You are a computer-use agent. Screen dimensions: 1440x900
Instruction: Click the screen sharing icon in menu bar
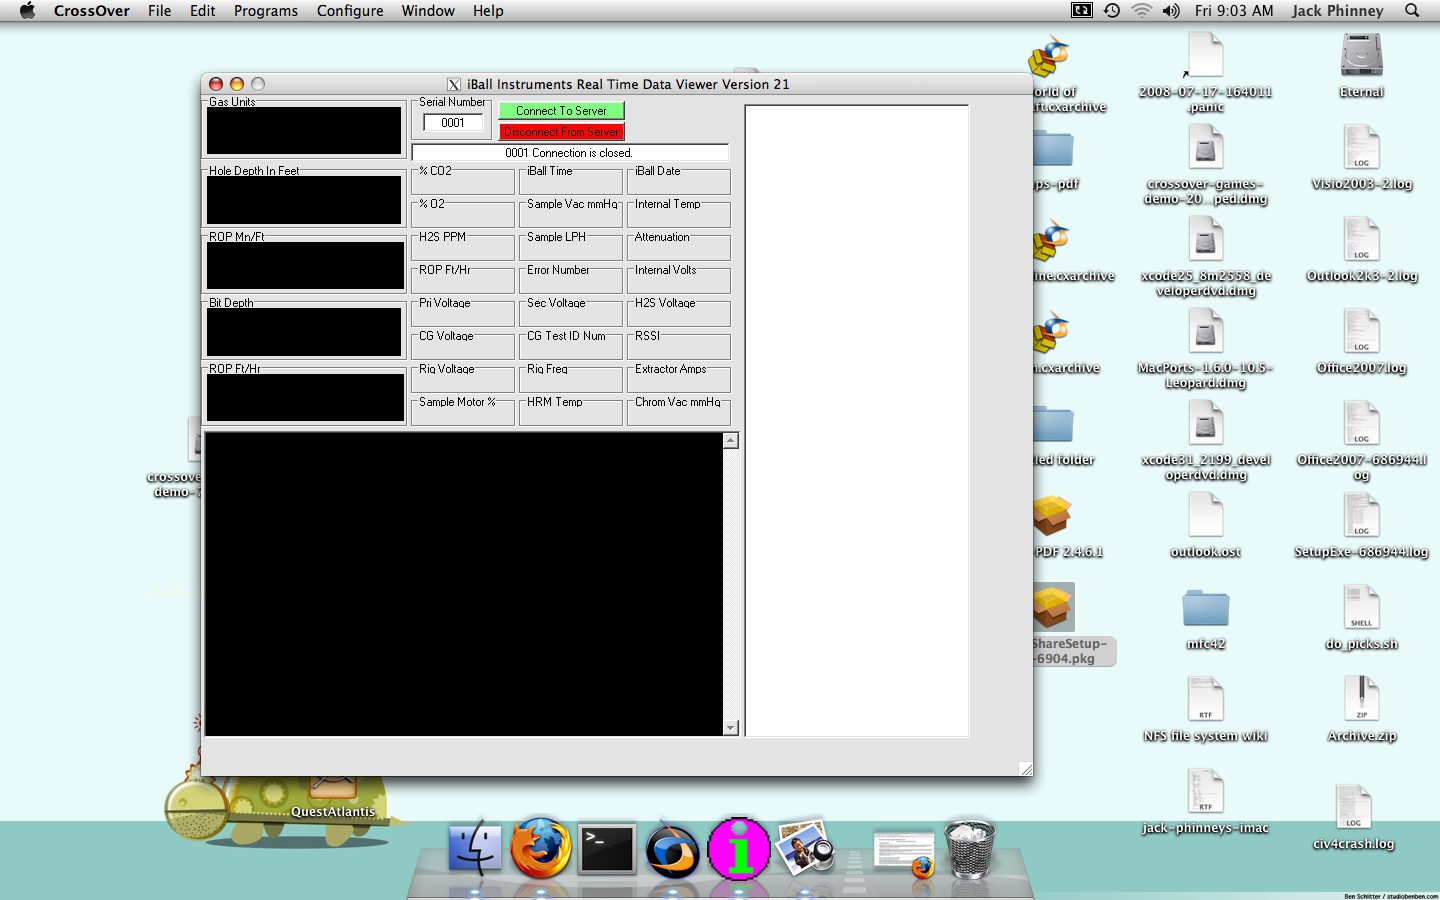coord(1082,11)
